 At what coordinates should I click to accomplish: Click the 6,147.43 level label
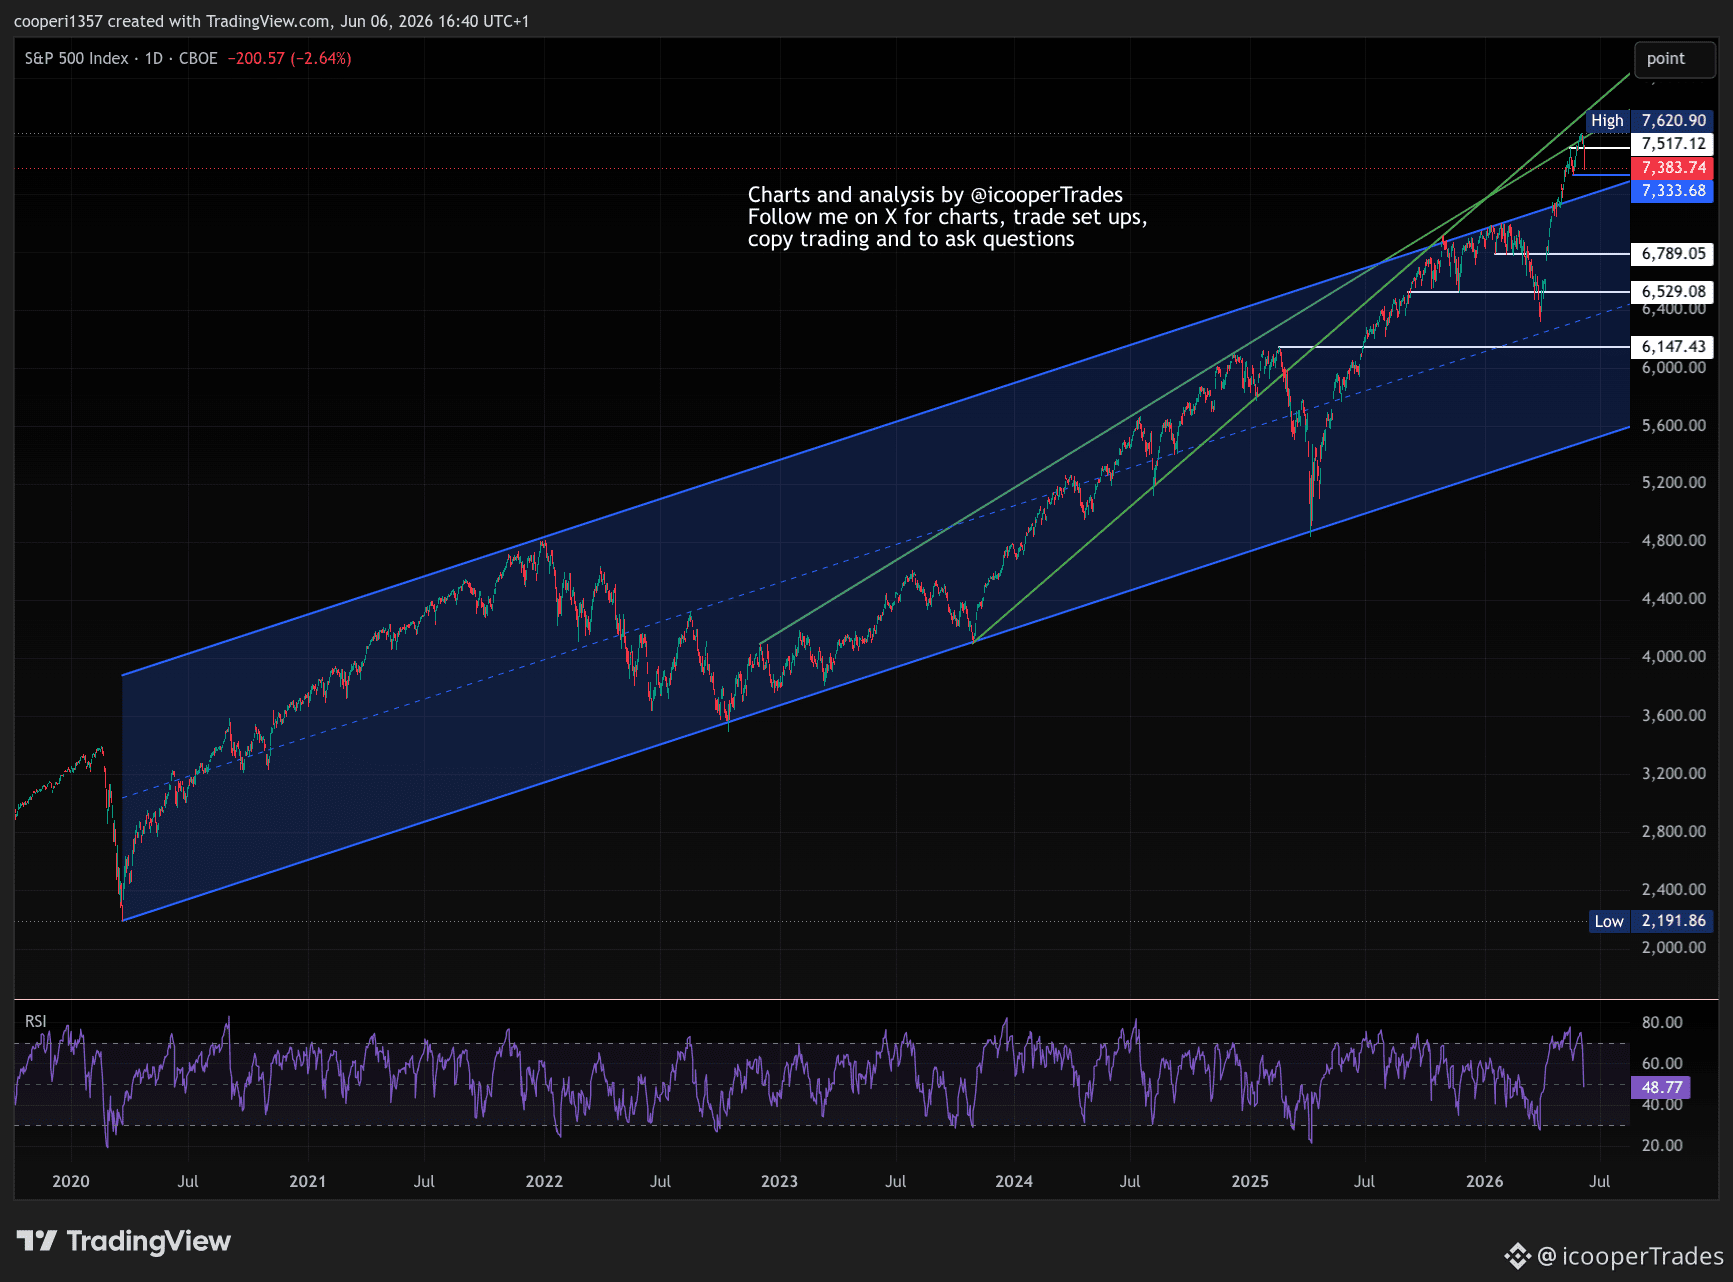coord(1673,347)
